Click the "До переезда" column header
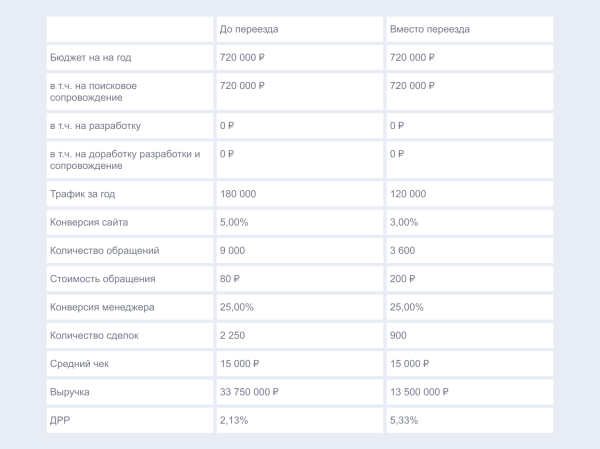 click(249, 29)
